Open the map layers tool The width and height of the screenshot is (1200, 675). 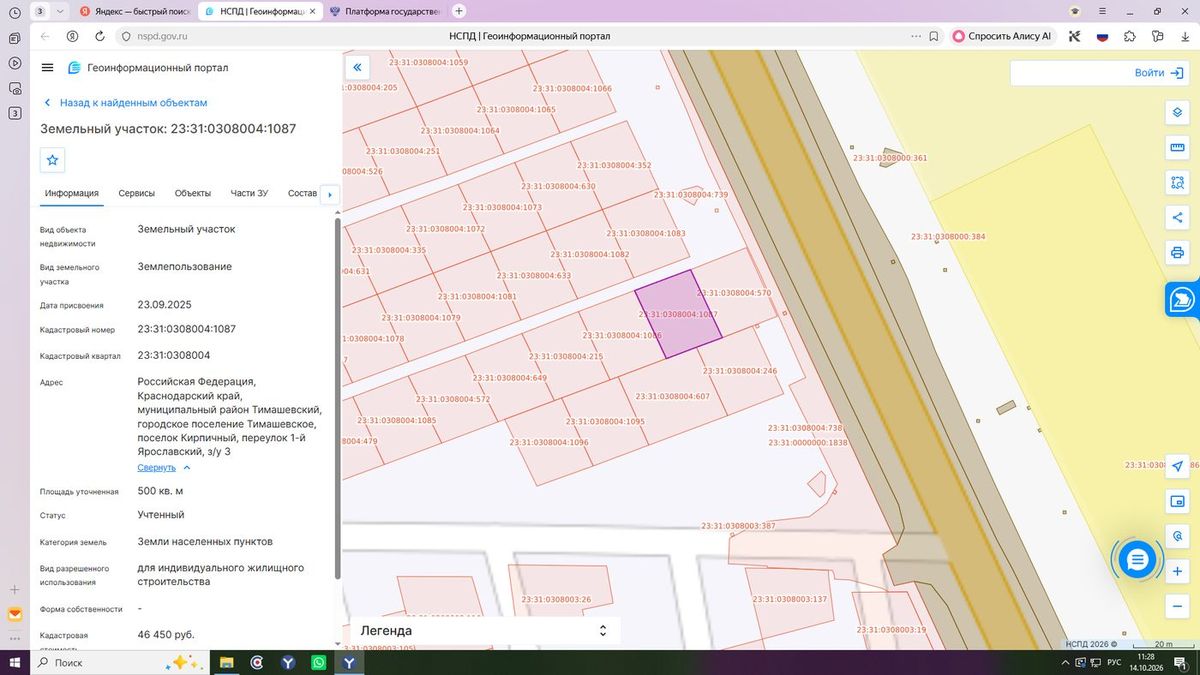tap(1178, 112)
